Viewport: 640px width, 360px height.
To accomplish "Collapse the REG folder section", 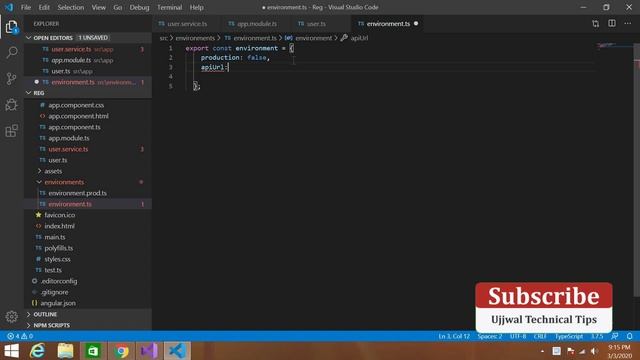I will point(29,93).
